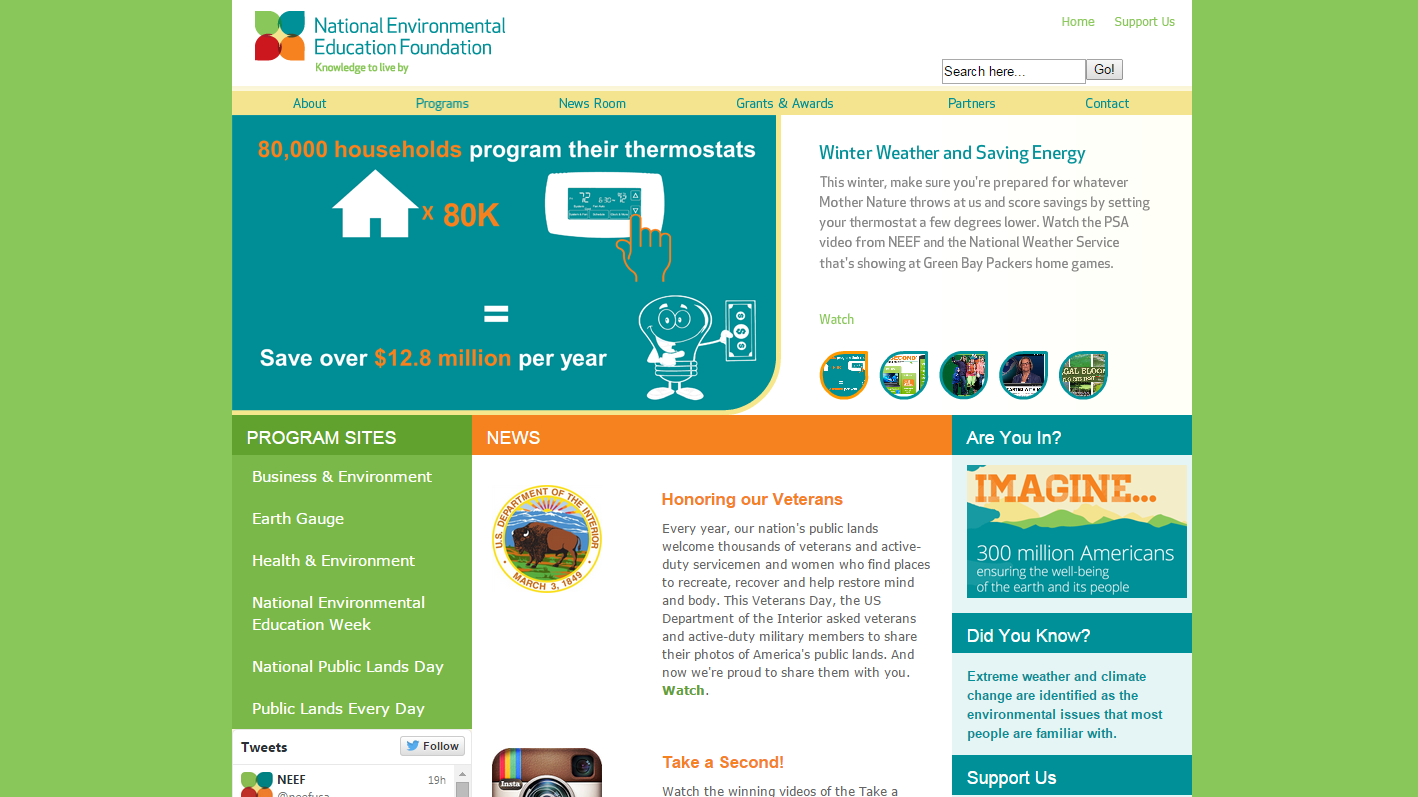The height and width of the screenshot is (797, 1418).
Task: Click the Department of the Interior seal
Action: [x=546, y=540]
